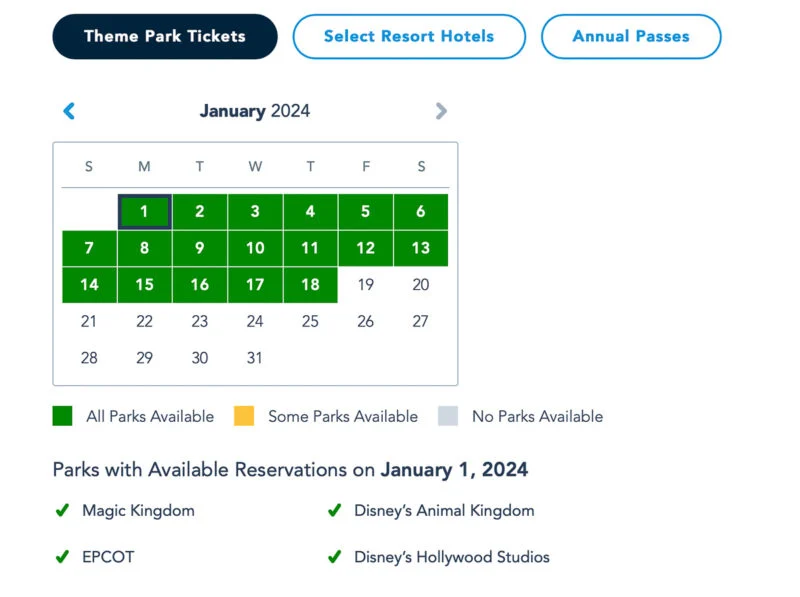This screenshot has width=800, height=597.
Task: Click the Disney's Hollywood Studios park name
Action: (x=452, y=557)
